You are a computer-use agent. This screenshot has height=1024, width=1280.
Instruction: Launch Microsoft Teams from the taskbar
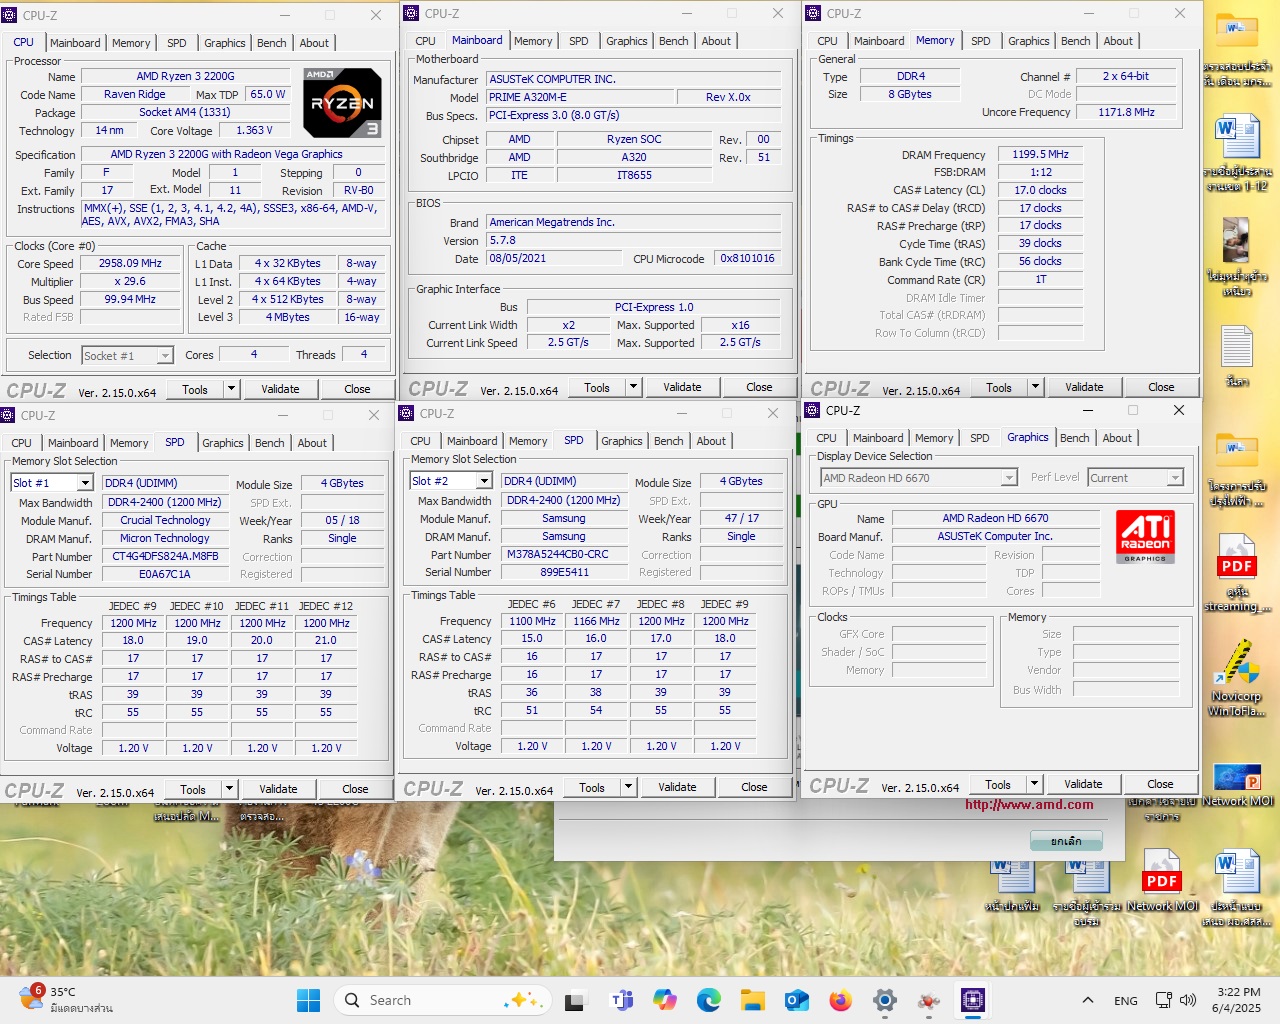click(x=621, y=1000)
